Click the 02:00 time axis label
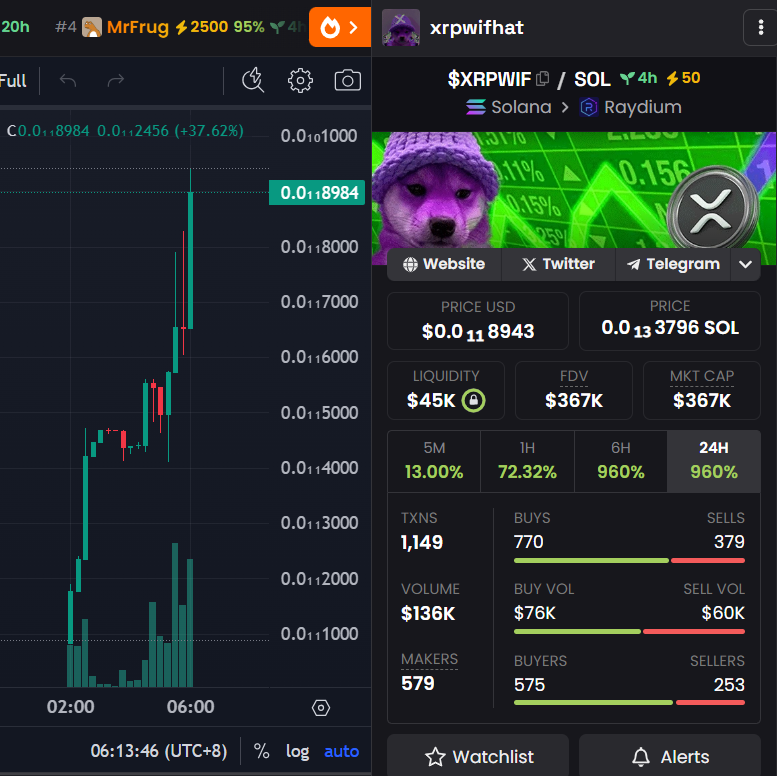This screenshot has width=777, height=776. click(x=70, y=707)
